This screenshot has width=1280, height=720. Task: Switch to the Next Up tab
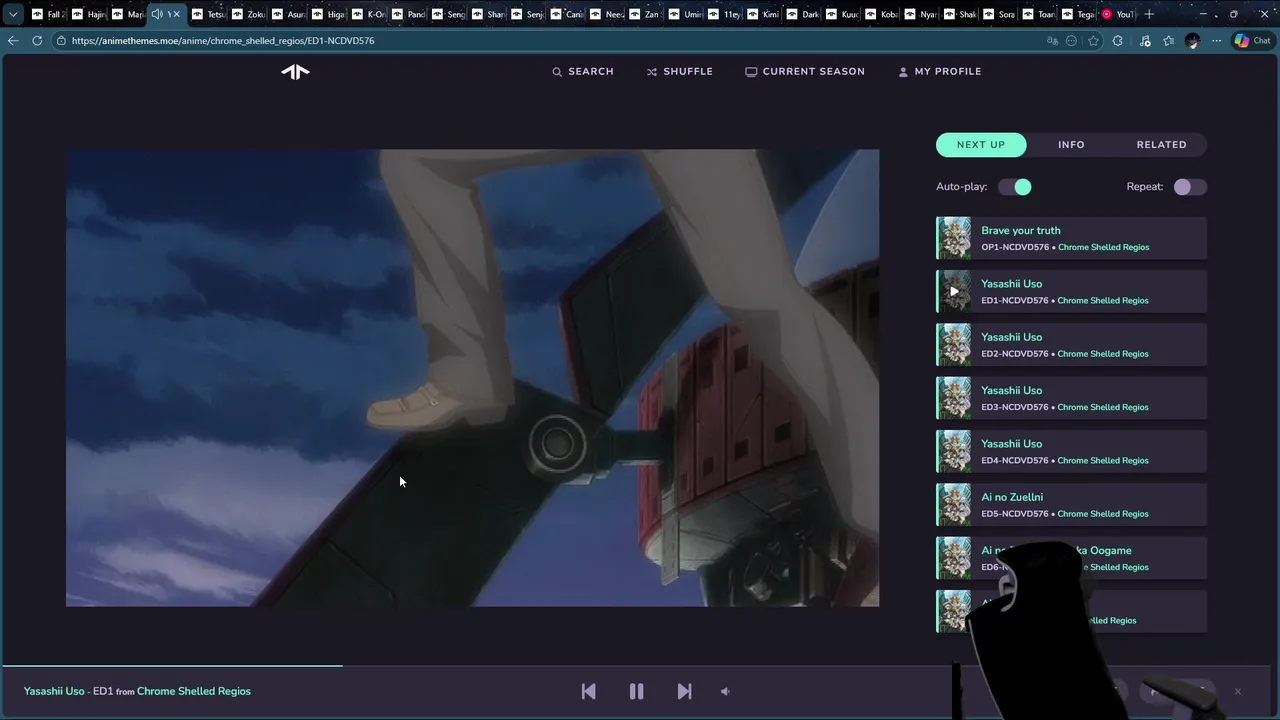click(981, 145)
